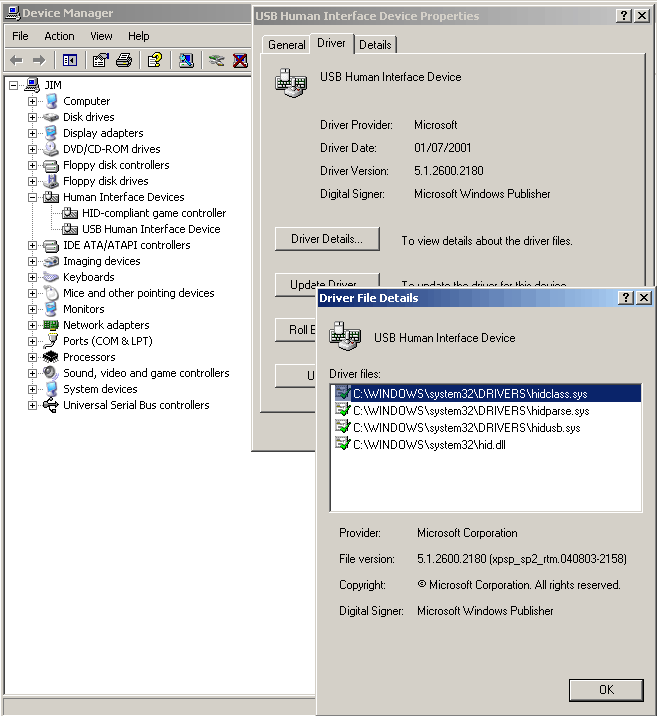Expand the Keyboards node
The height and width of the screenshot is (716, 657).
point(32,277)
